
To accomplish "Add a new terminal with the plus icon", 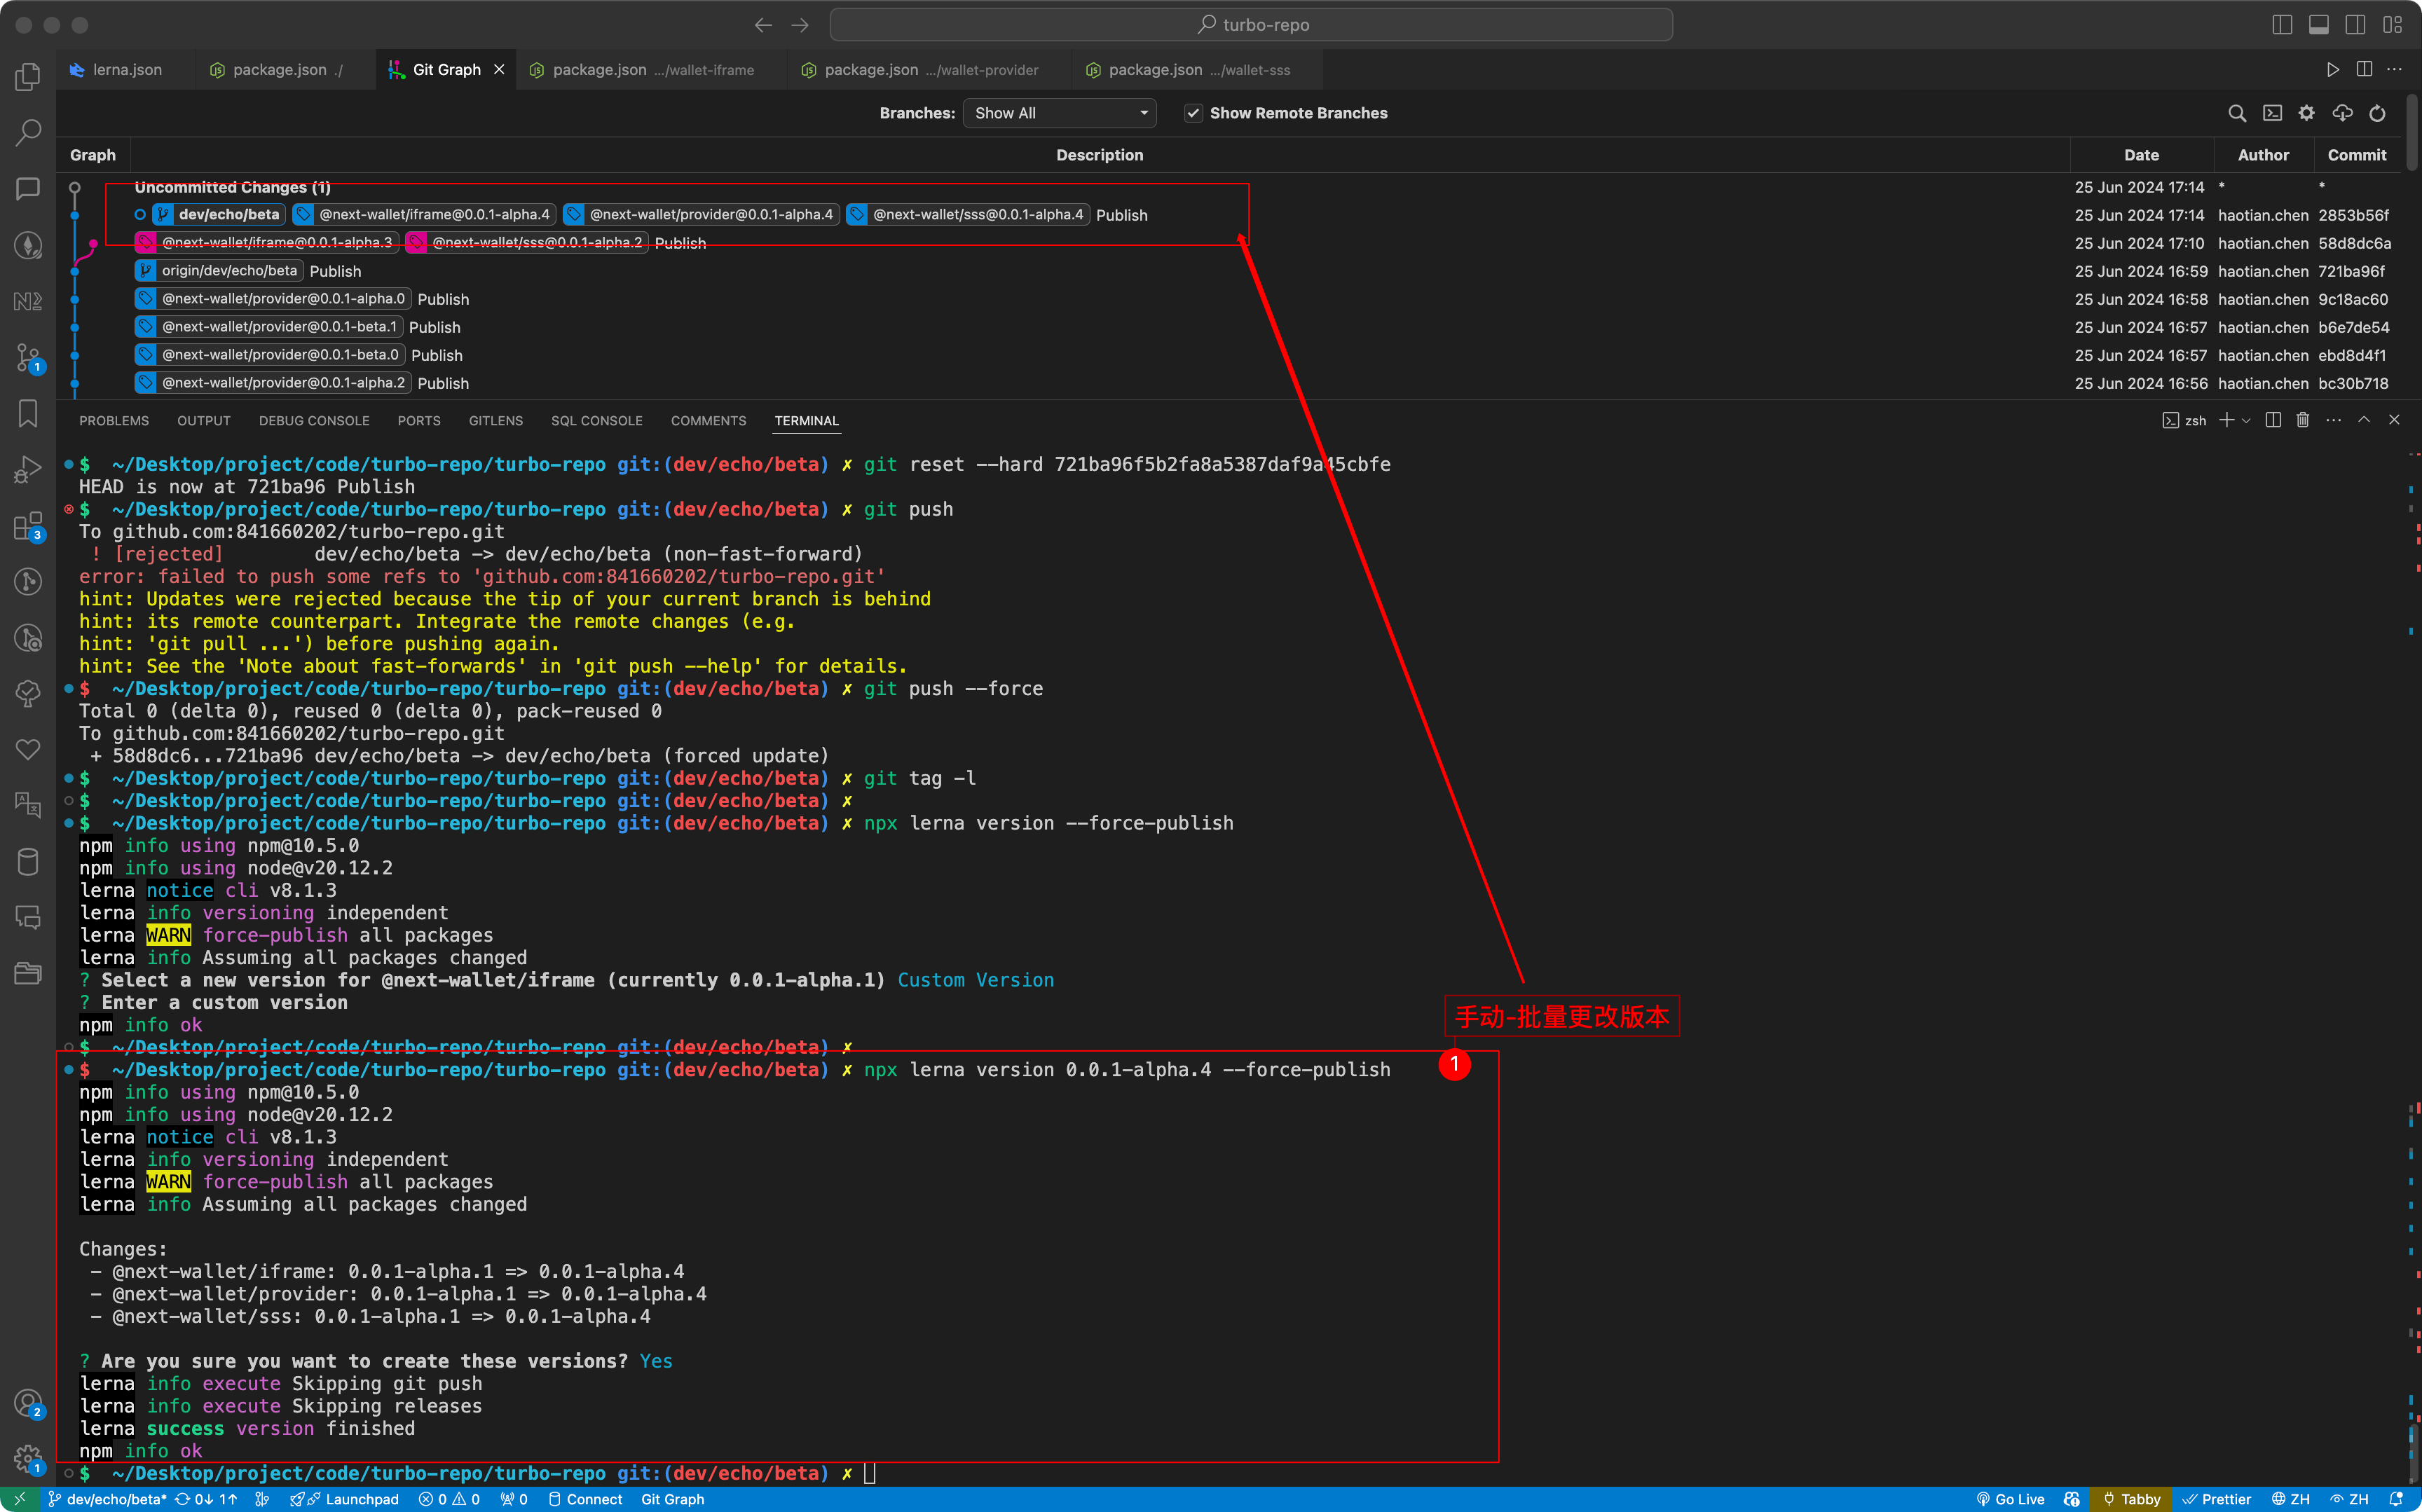I will [2226, 420].
